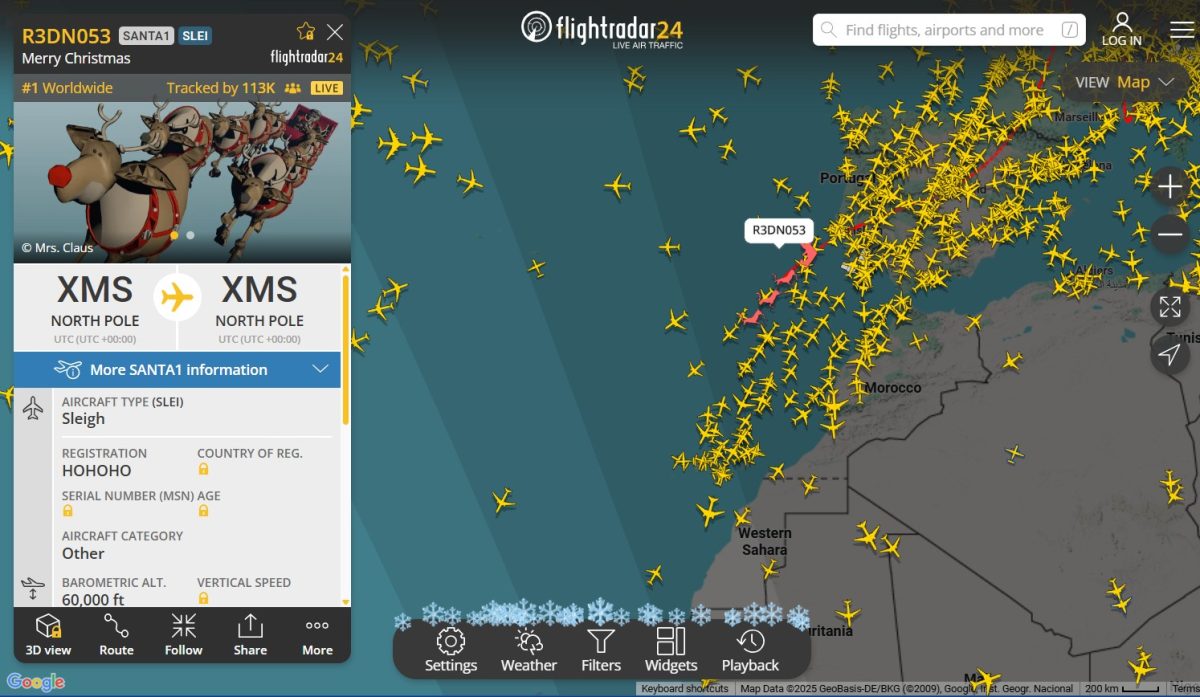Open the VIEW Map dropdown
The image size is (1200, 697).
click(1125, 82)
